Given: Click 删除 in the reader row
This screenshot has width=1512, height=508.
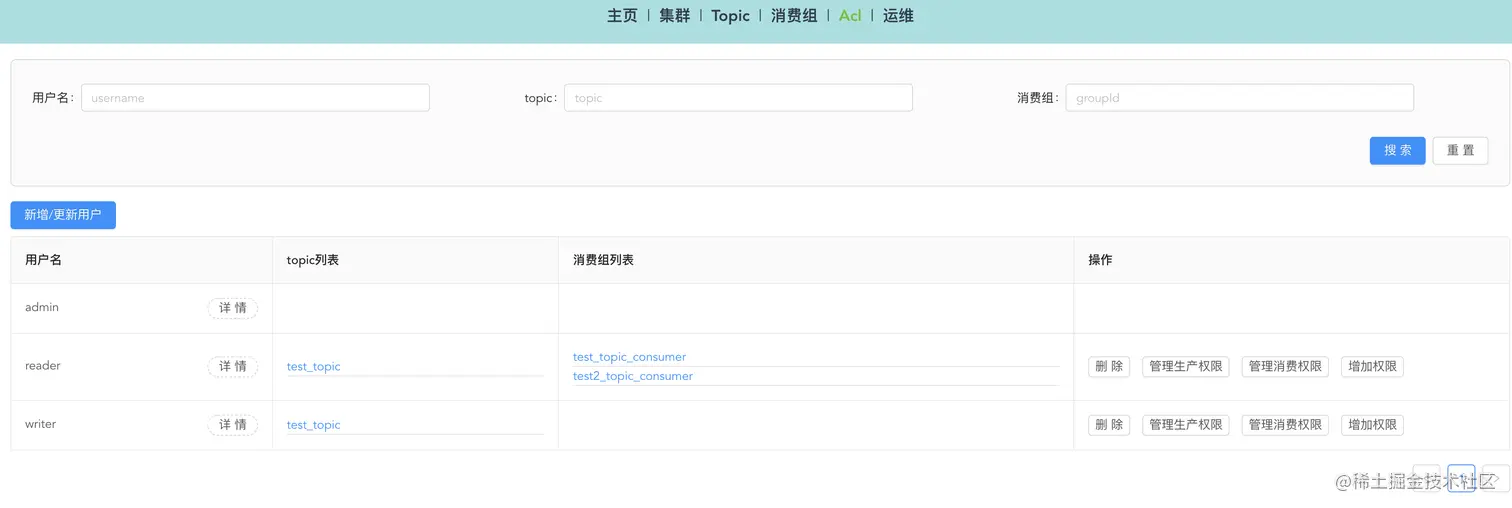Looking at the screenshot, I should [1109, 367].
